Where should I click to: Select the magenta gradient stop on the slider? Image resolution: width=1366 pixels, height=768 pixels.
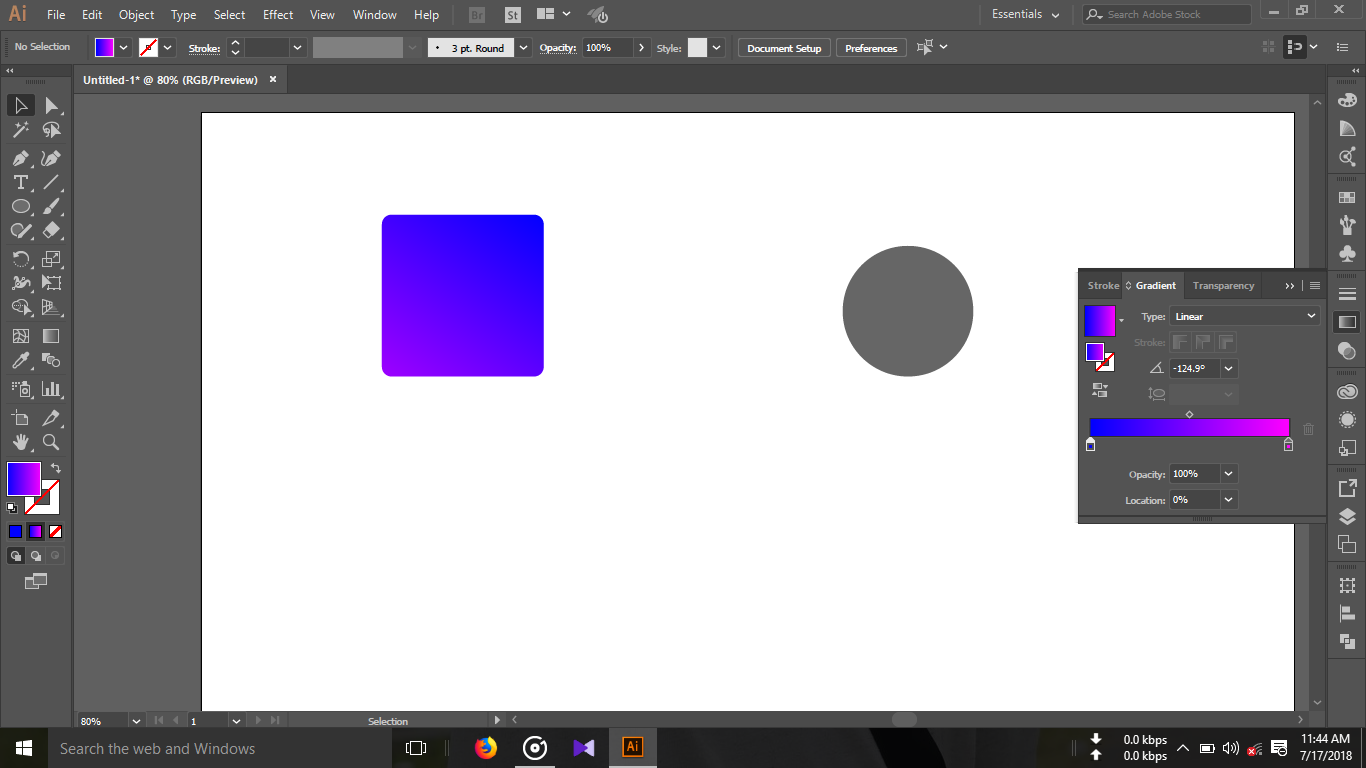(x=1288, y=444)
